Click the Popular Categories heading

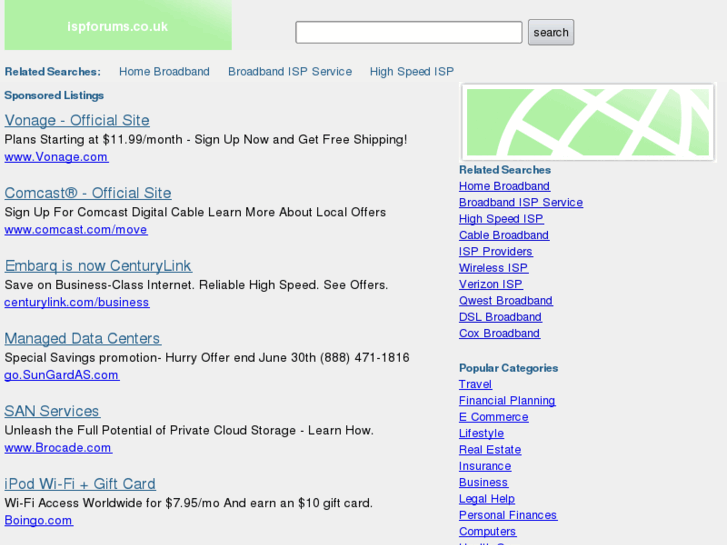tap(509, 368)
